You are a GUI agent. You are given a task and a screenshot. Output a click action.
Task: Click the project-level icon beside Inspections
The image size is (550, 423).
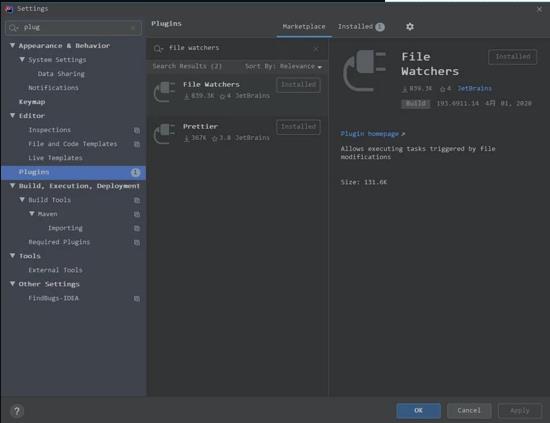pyautogui.click(x=137, y=130)
